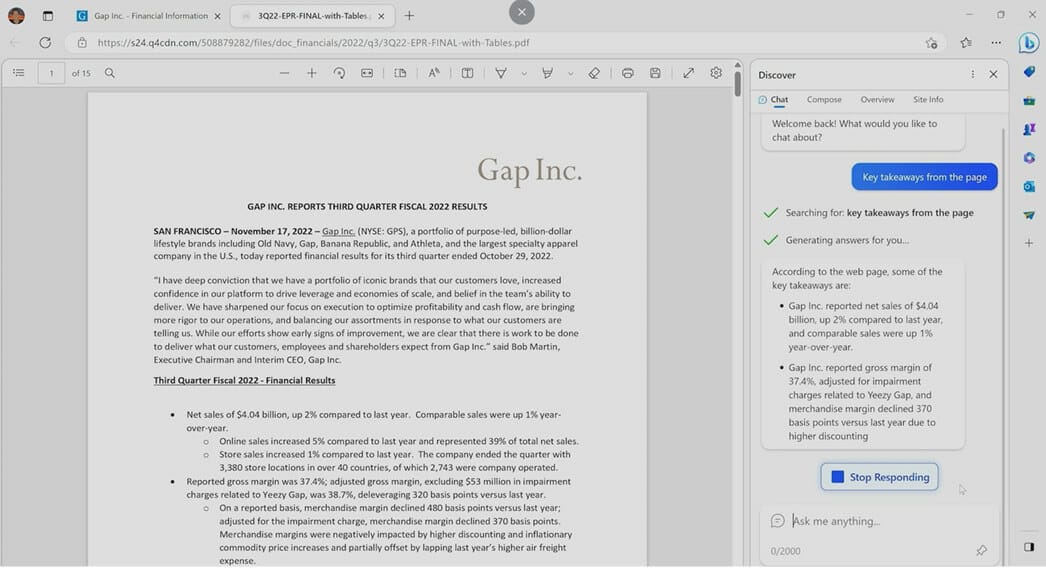The width and height of the screenshot is (1046, 568).
Task: Open the user profile avatar
Action: coord(16,15)
